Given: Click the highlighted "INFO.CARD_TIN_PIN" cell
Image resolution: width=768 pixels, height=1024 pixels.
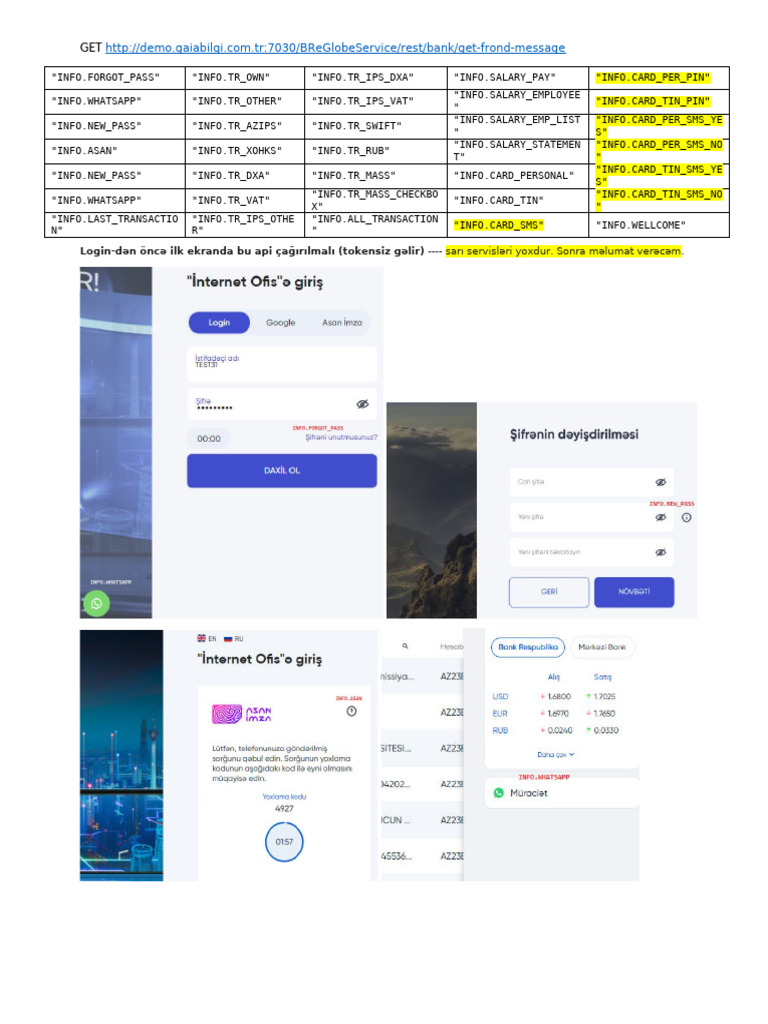Looking at the screenshot, I should 659,101.
